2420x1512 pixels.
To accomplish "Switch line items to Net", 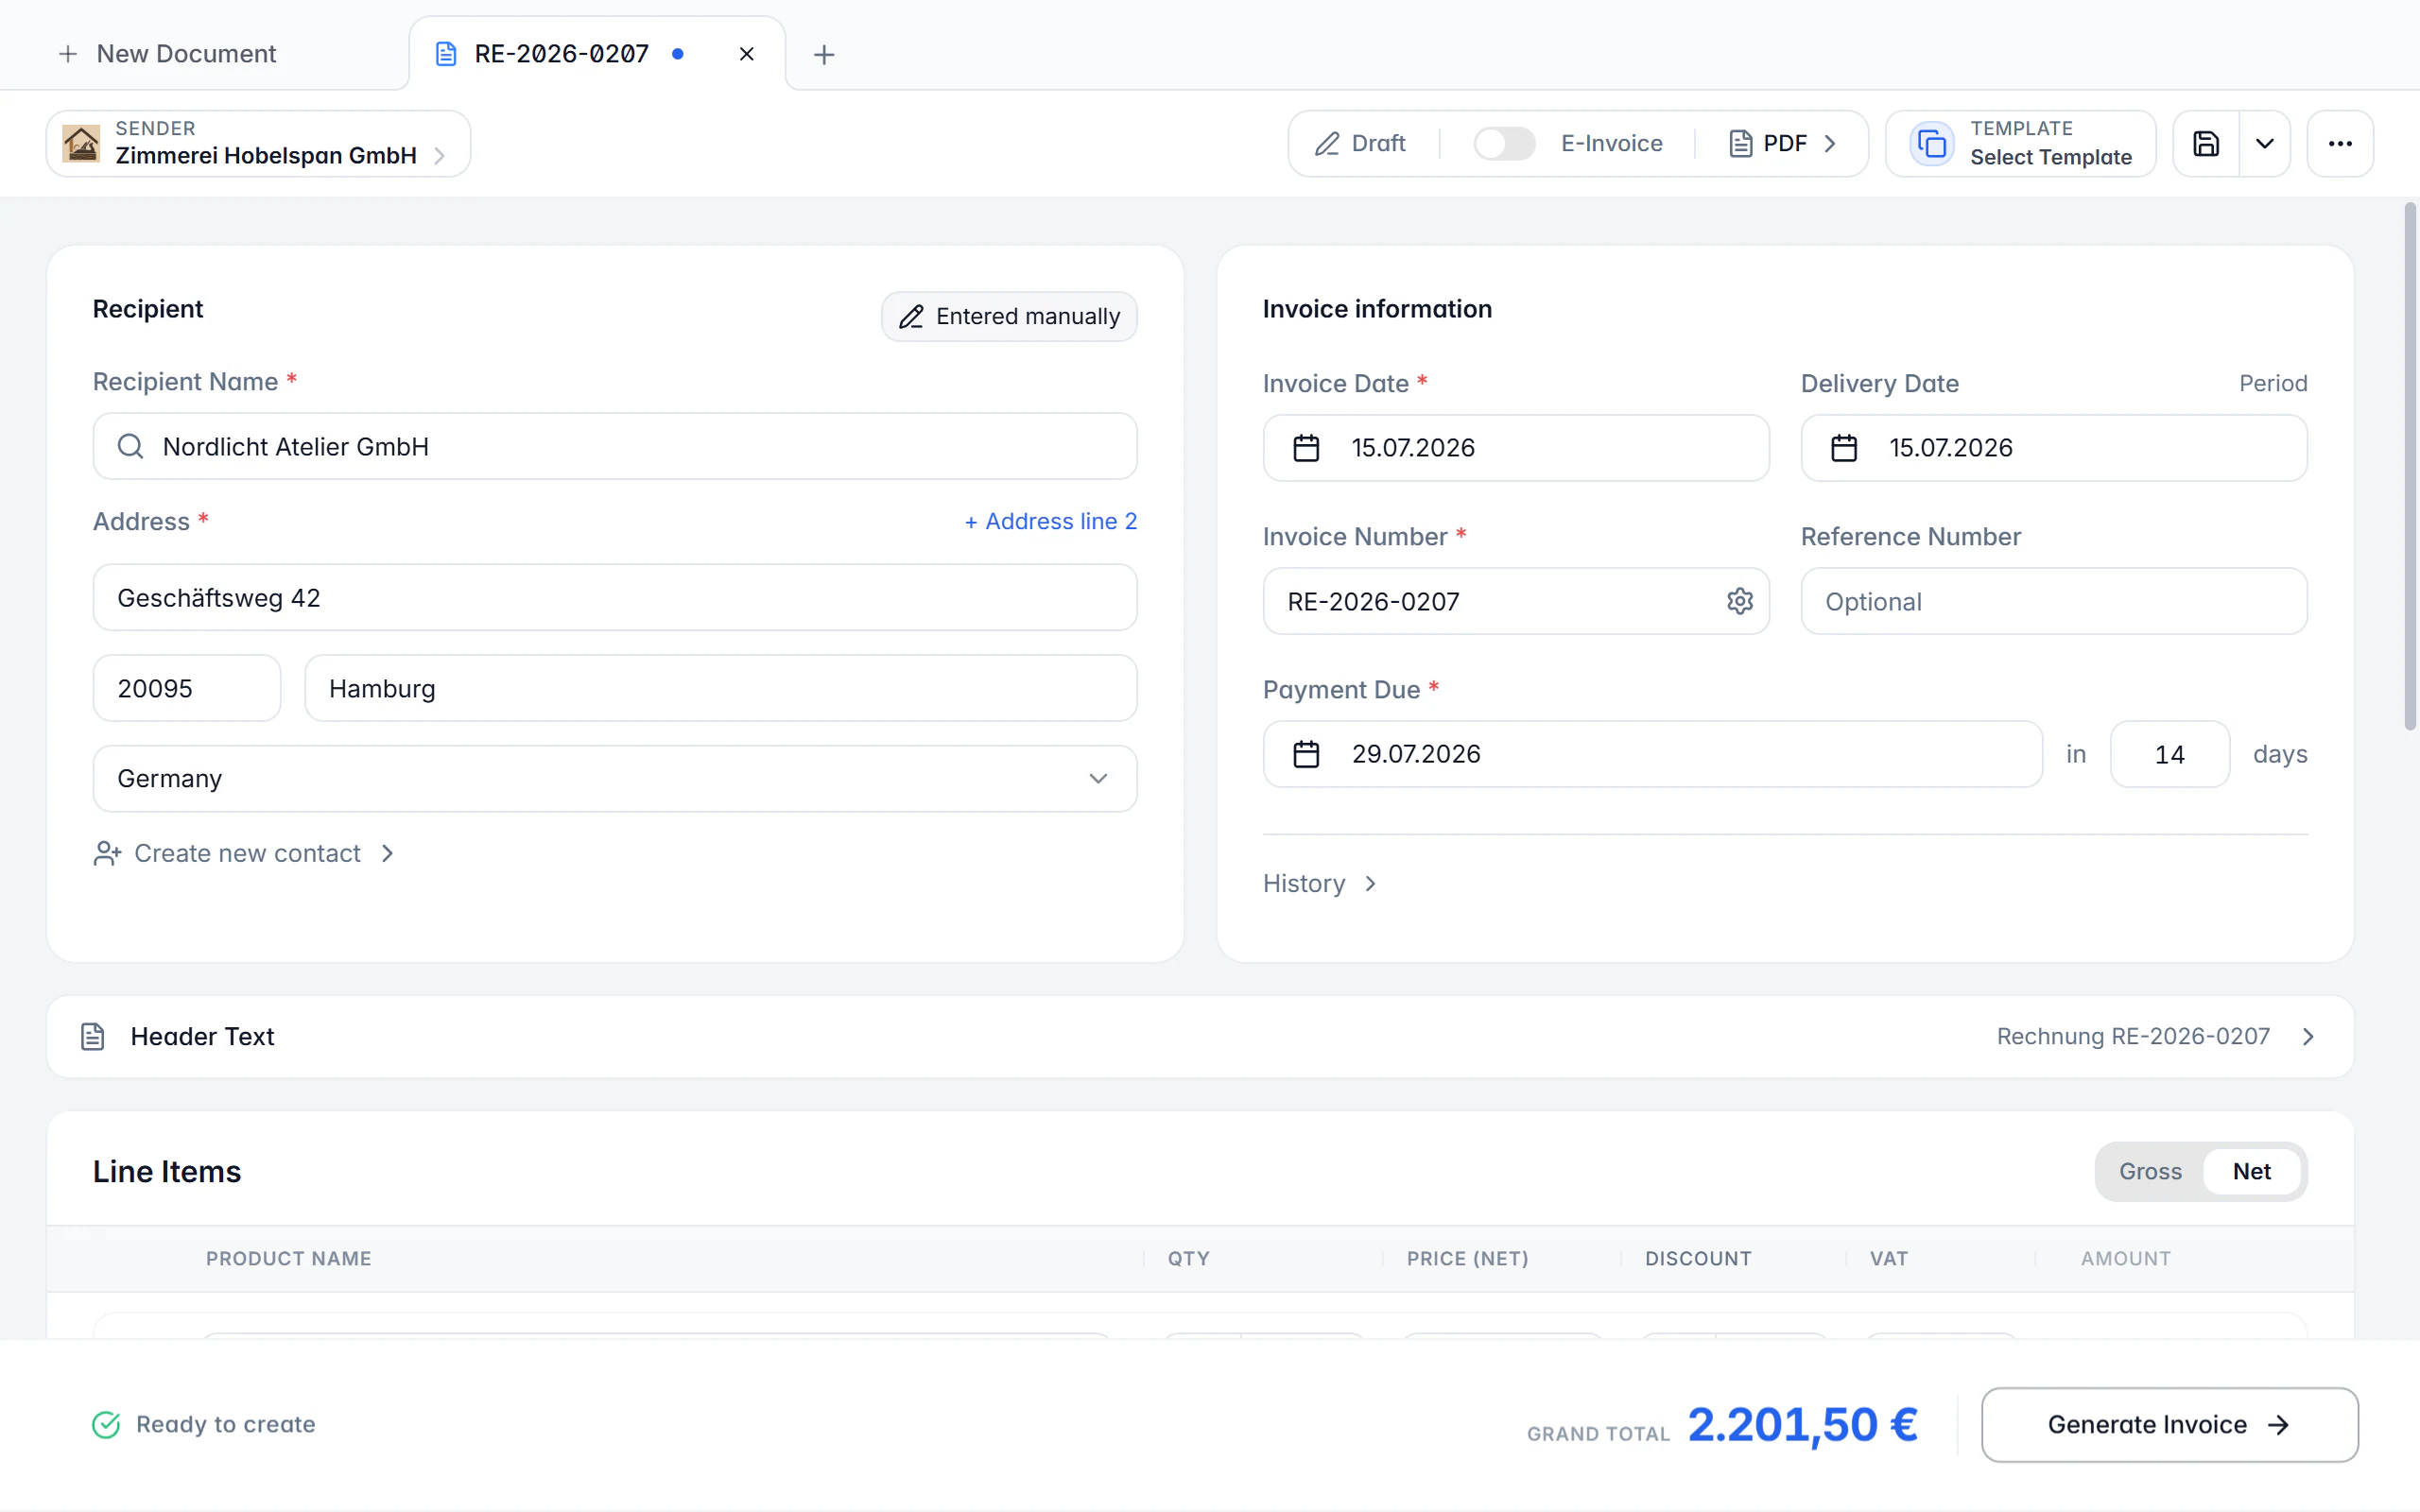I will pos(2252,1171).
